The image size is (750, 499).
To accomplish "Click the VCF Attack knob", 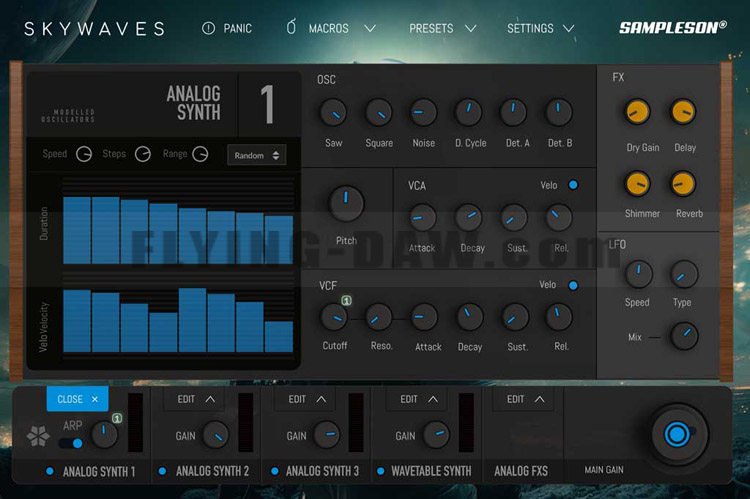I will pos(424,317).
